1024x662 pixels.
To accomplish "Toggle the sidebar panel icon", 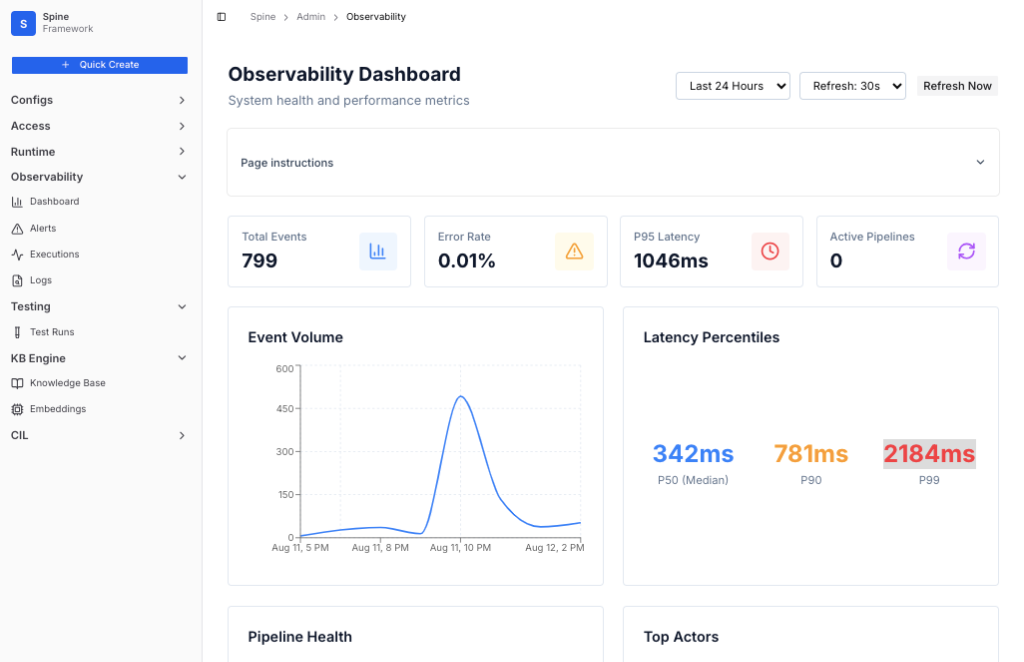I will click(x=221, y=17).
